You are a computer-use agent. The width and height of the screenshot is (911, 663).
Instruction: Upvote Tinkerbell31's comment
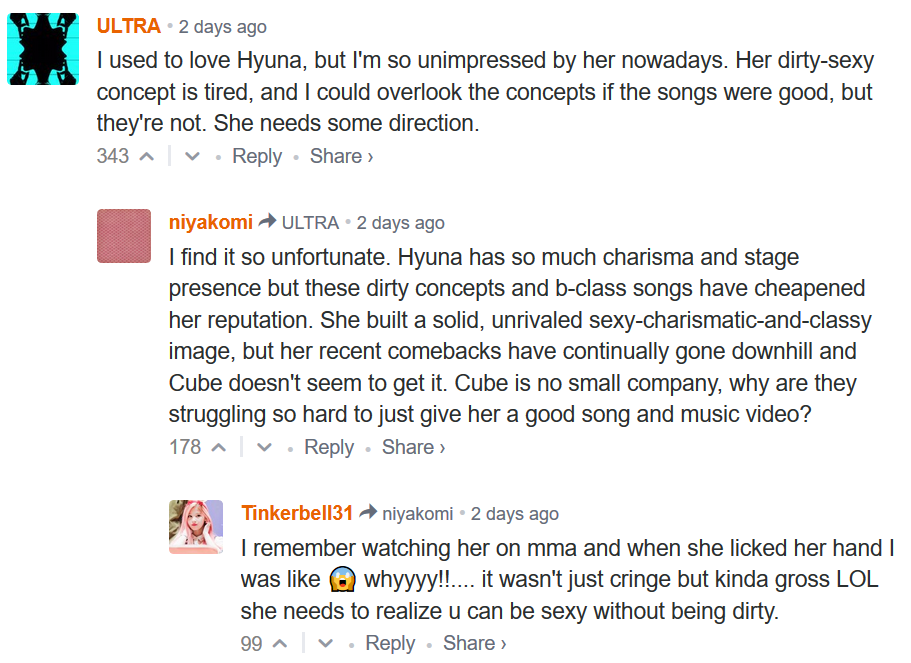280,644
